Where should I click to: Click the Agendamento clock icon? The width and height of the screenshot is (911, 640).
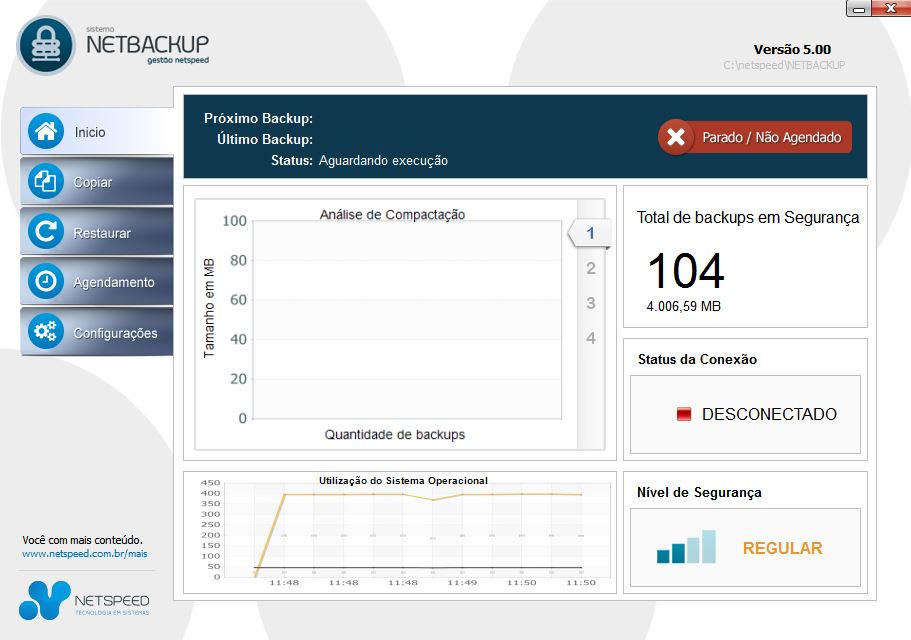[x=46, y=281]
